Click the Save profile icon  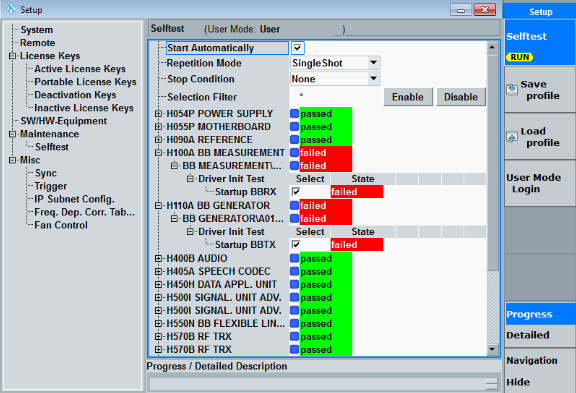pos(512,90)
